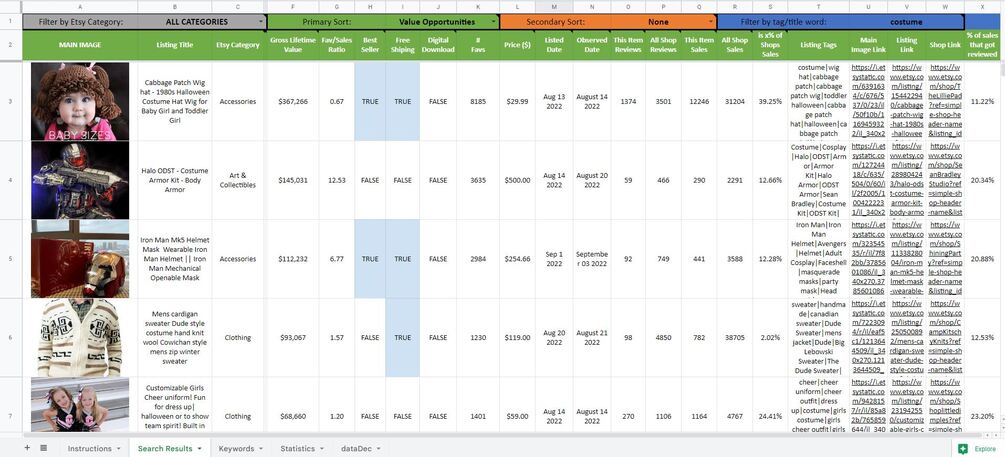This screenshot has height=457, width=1005.
Task: Open Halo ODST shop link
Action: click(945, 180)
